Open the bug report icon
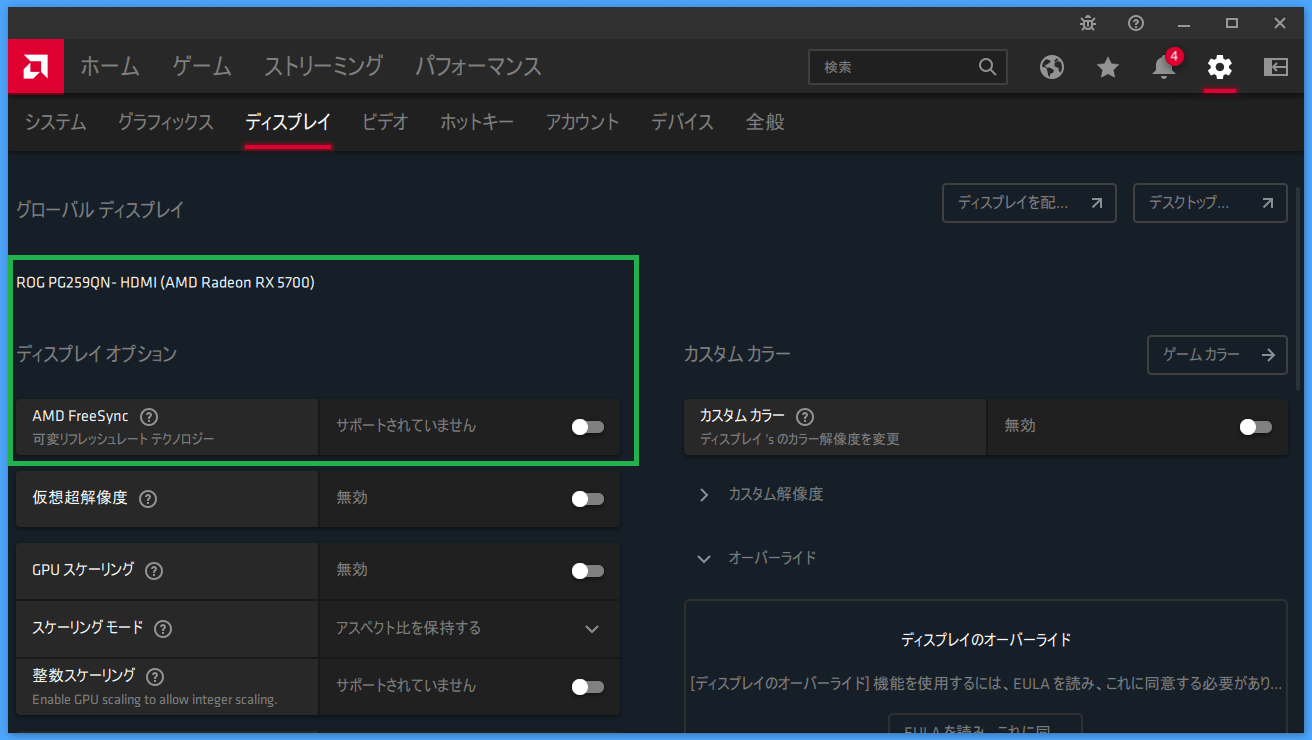The height and width of the screenshot is (740, 1312). pos(1088,23)
